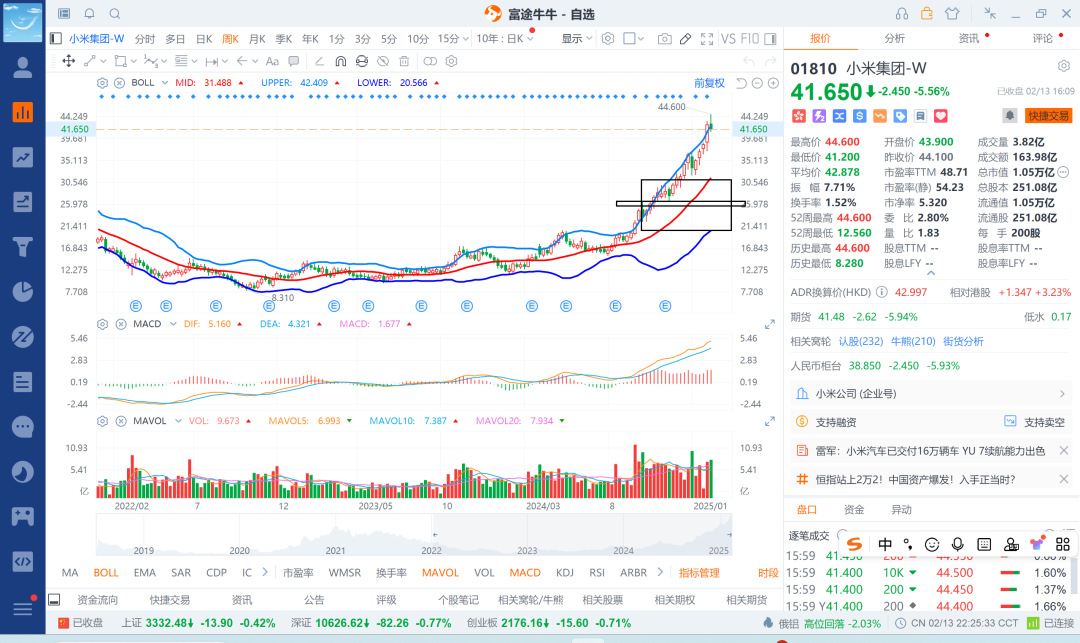Open the account profile sidebar icon
Viewport: 1080px width, 643px height.
(23, 67)
